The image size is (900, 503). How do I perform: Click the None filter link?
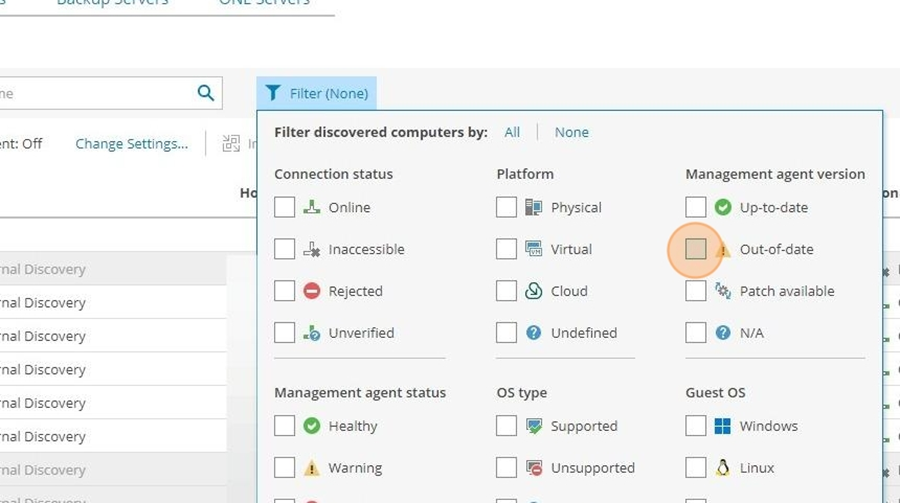pos(572,132)
